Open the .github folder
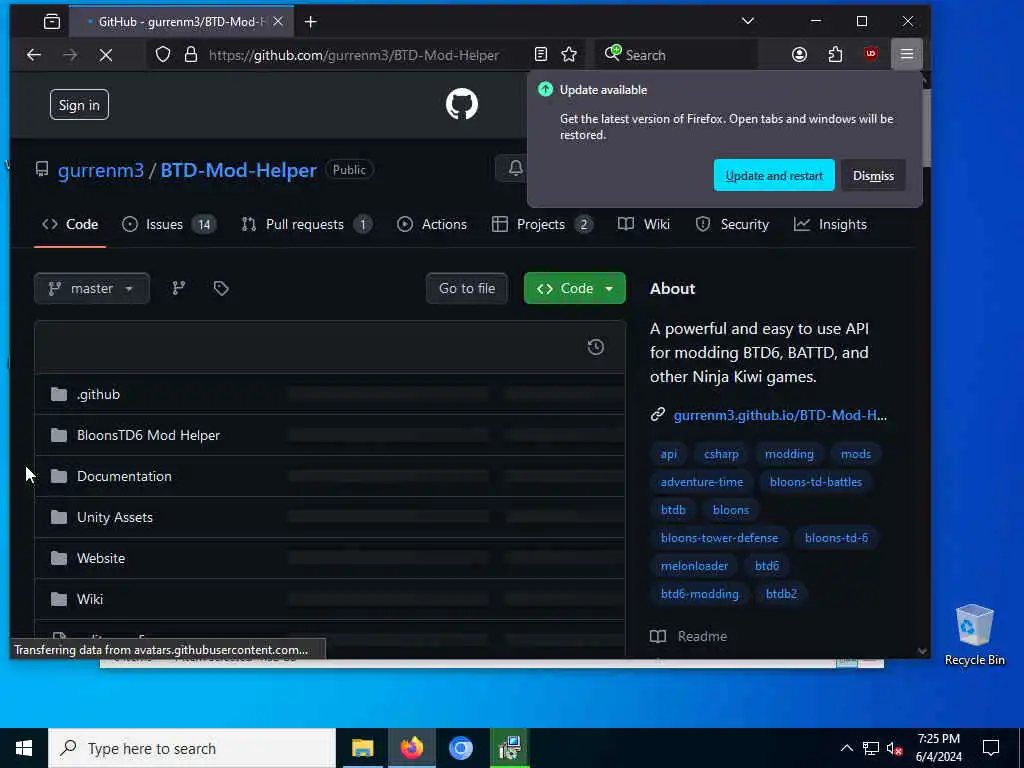This screenshot has width=1024, height=768. pos(98,394)
